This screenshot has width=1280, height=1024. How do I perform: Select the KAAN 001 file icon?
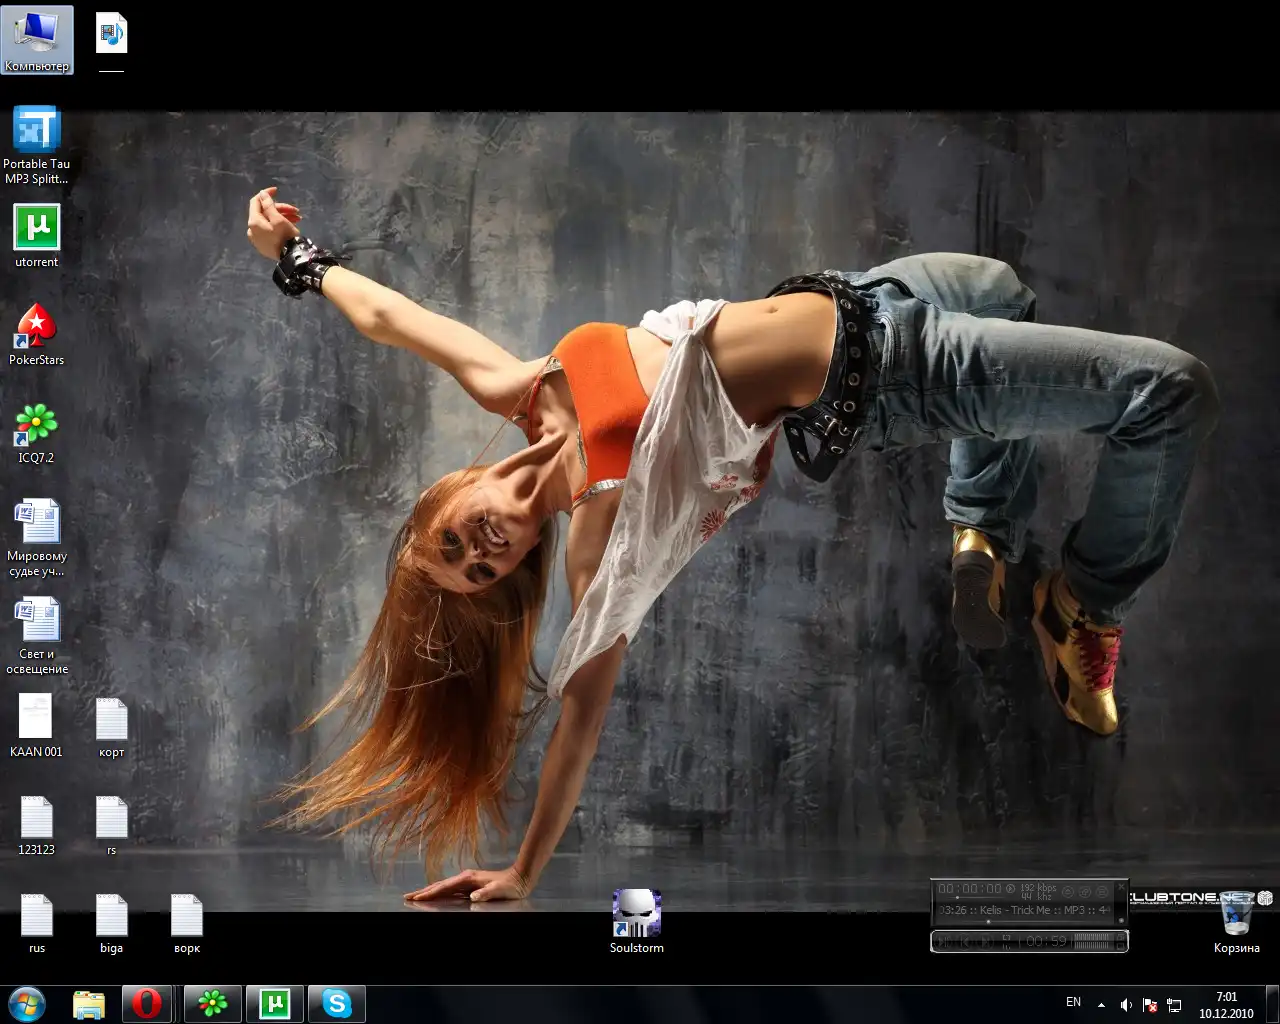(x=37, y=718)
